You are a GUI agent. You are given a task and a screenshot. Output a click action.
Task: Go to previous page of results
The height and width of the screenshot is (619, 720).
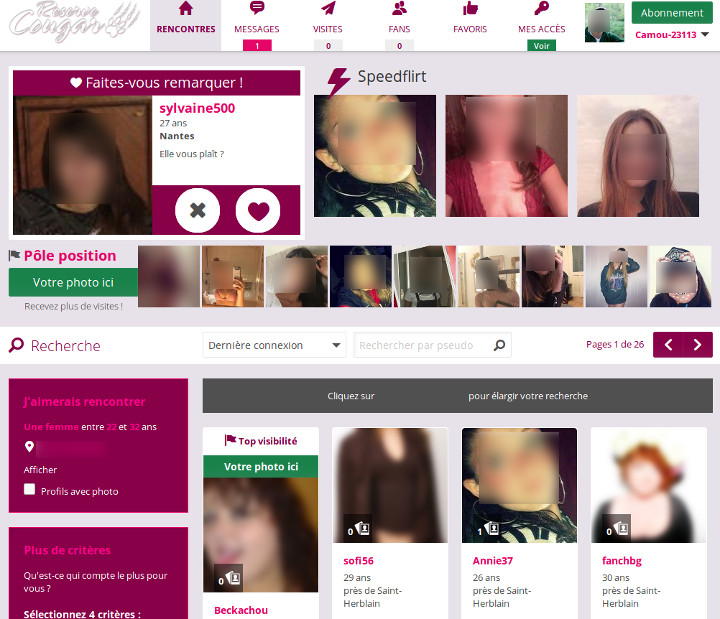pyautogui.click(x=668, y=345)
